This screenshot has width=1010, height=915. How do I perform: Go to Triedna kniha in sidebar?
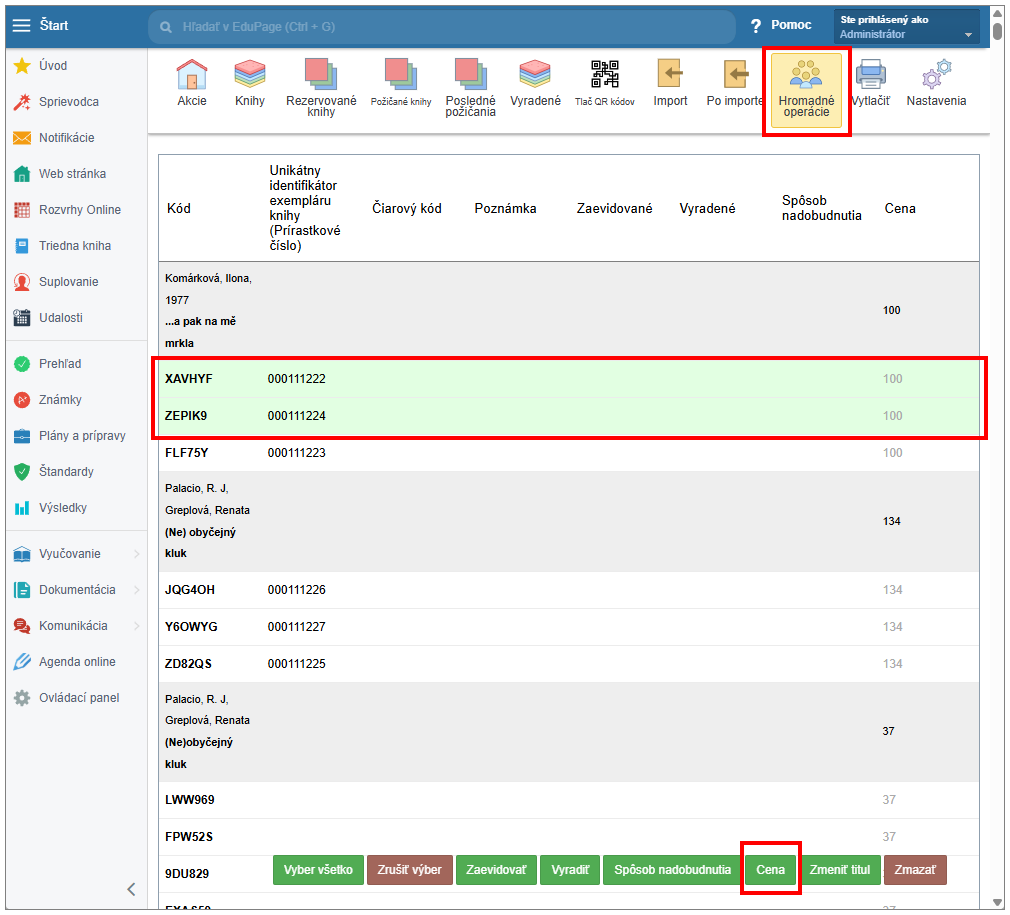[74, 246]
